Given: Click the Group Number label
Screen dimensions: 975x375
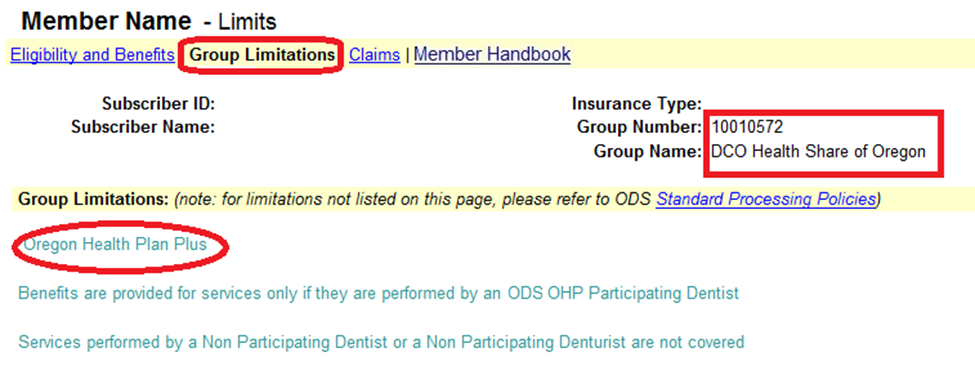Looking at the screenshot, I should [x=639, y=127].
